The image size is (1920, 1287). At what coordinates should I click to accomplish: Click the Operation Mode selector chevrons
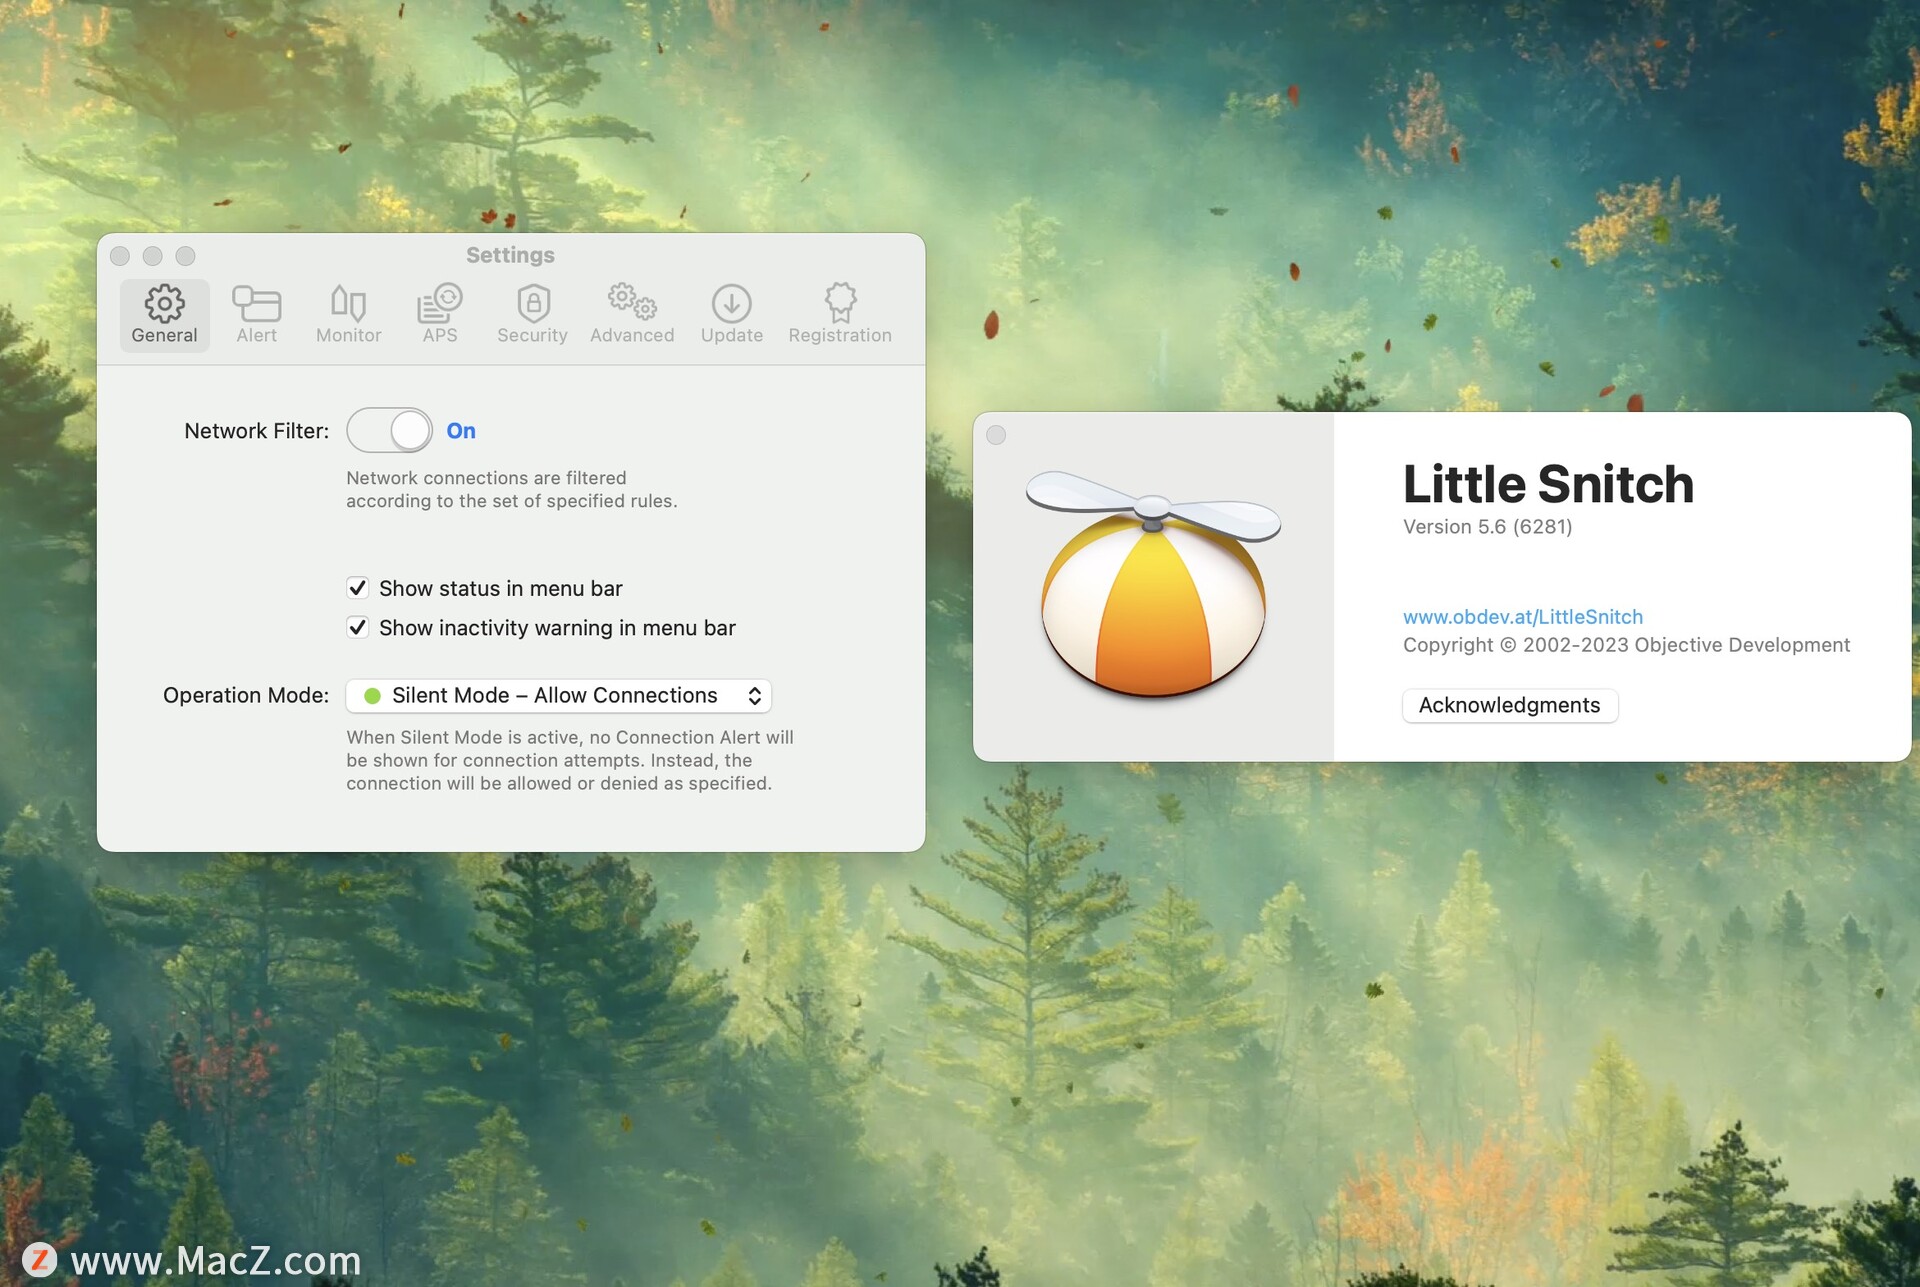(x=755, y=695)
